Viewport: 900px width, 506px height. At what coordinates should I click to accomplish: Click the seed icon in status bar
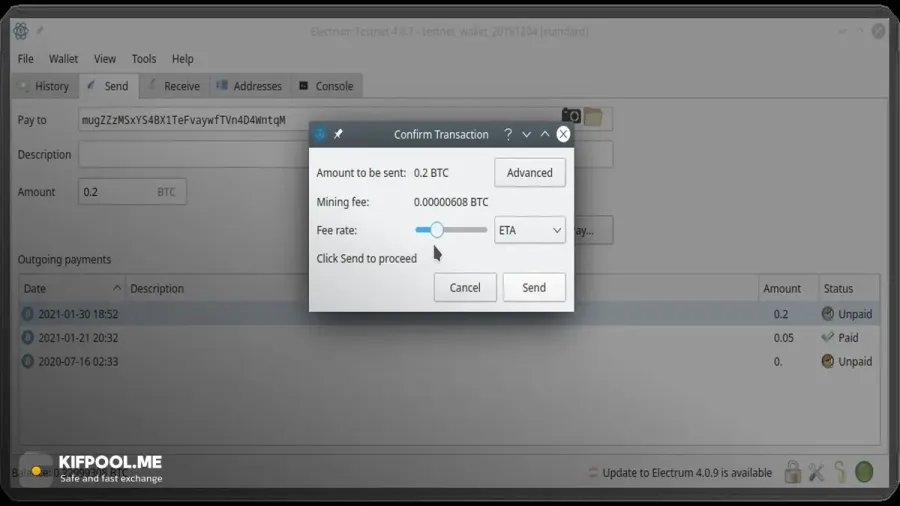tap(840, 472)
